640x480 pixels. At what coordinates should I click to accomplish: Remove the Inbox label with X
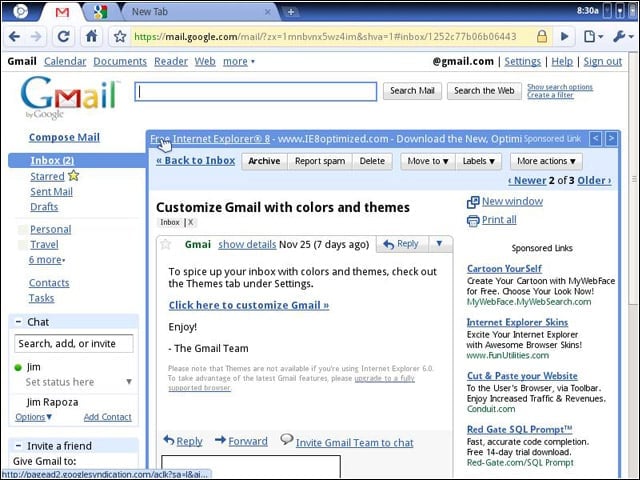click(191, 222)
